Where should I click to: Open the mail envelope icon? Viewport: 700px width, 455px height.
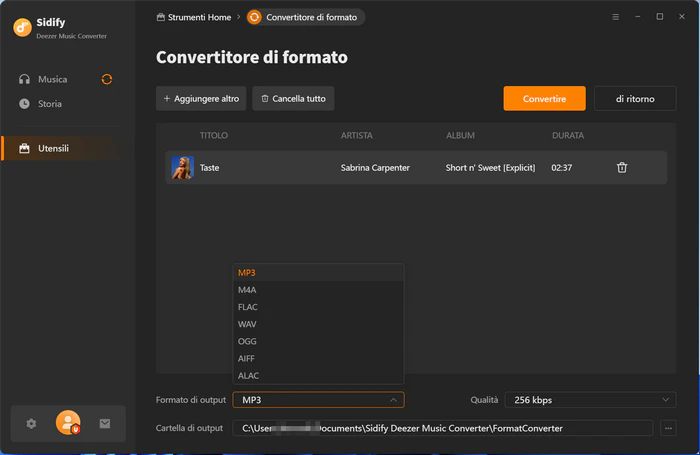coord(105,423)
